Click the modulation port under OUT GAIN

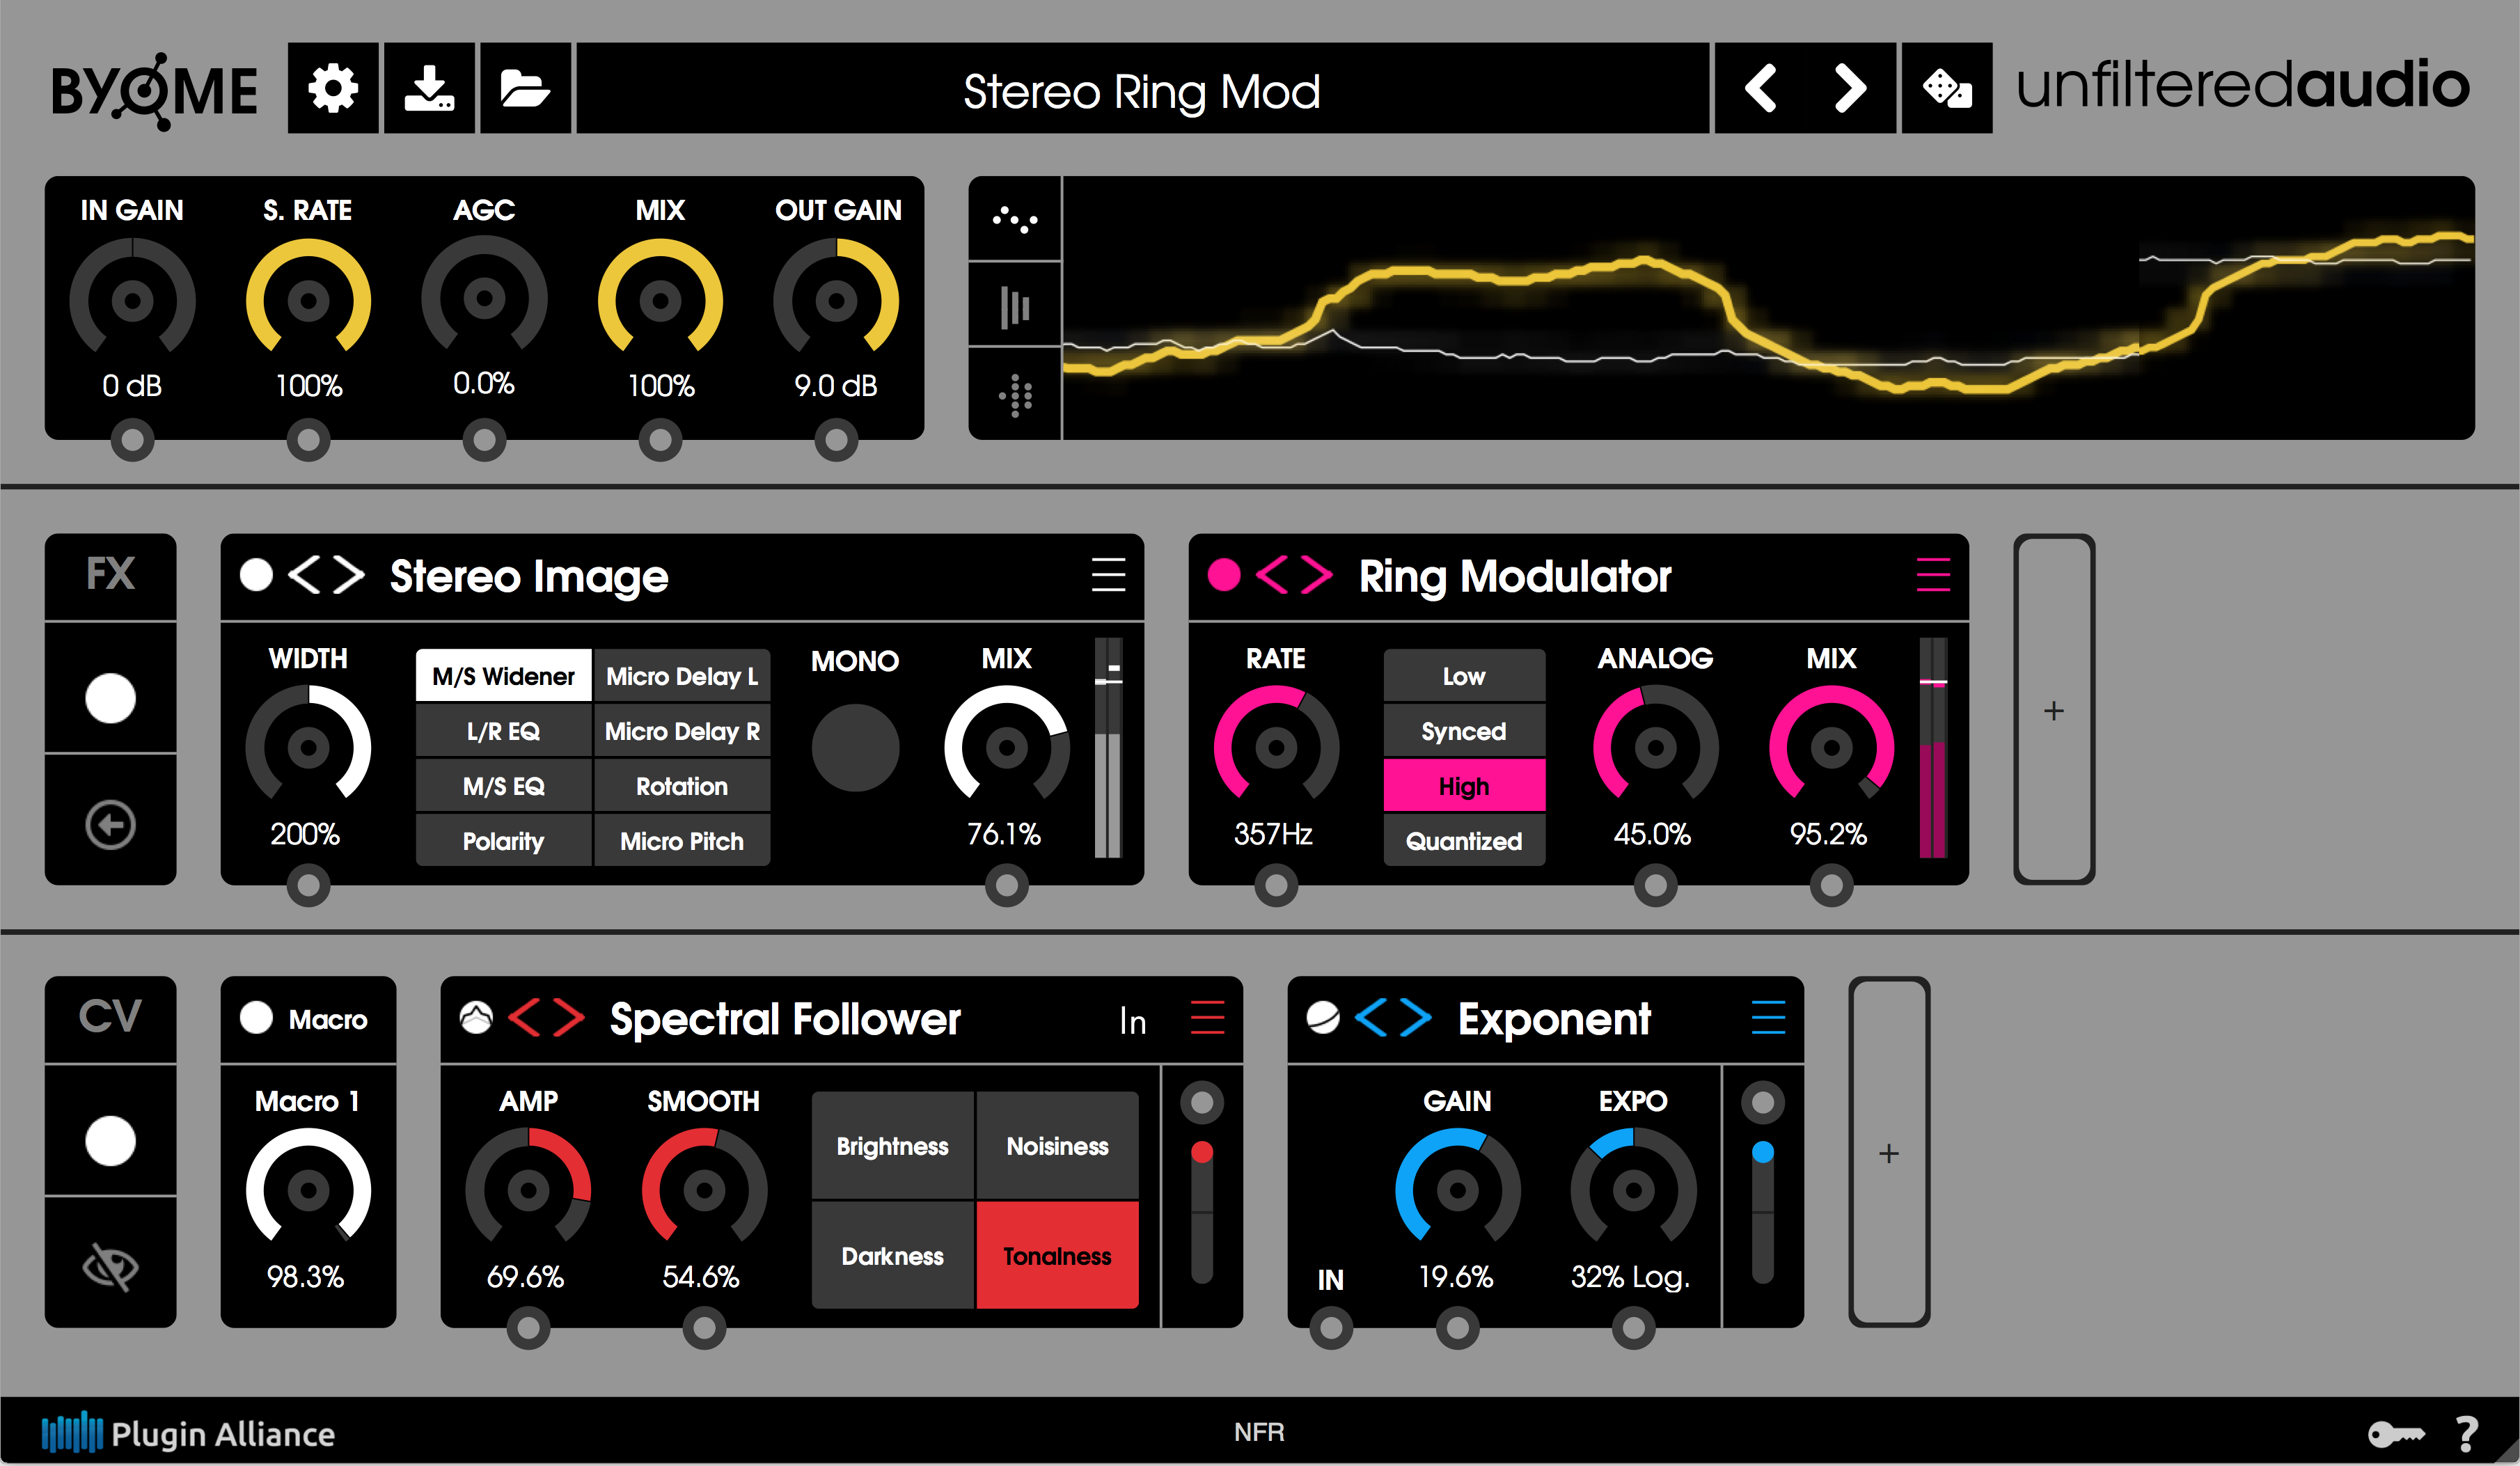tap(836, 439)
